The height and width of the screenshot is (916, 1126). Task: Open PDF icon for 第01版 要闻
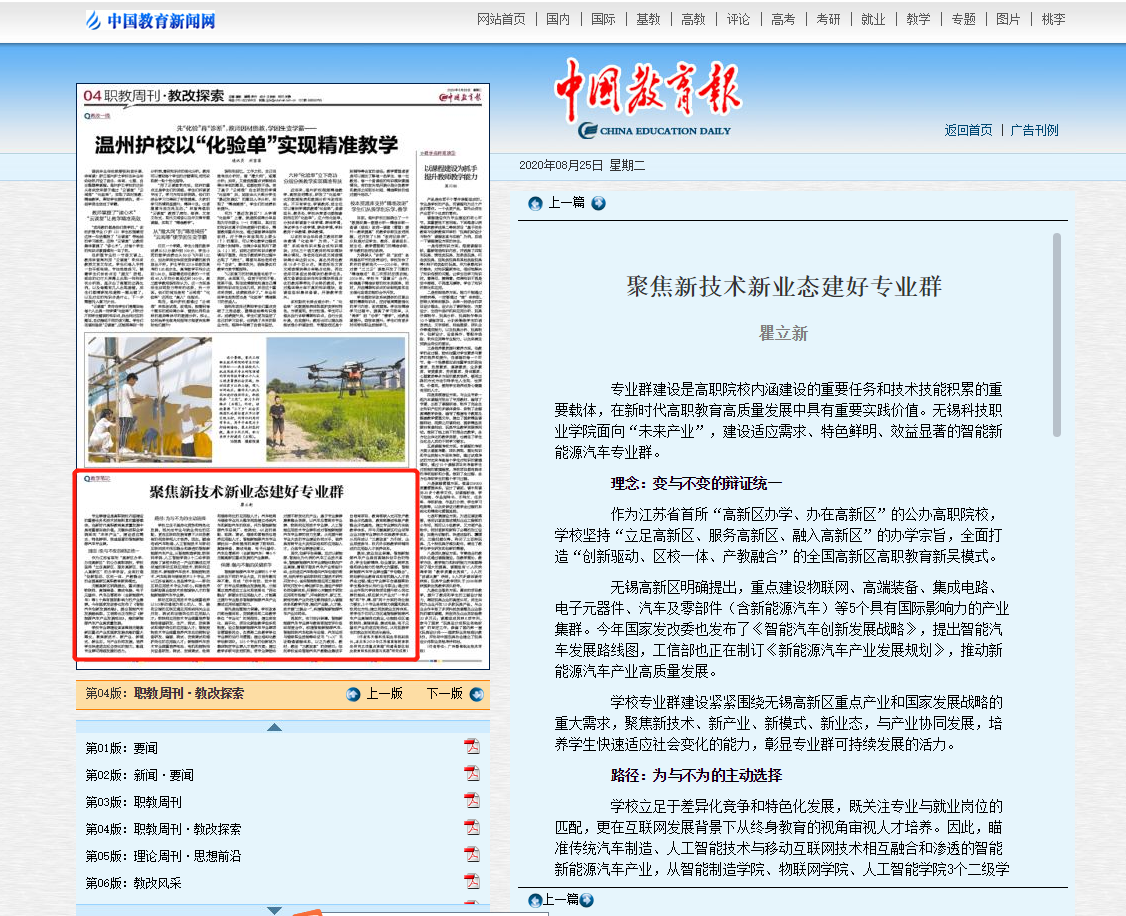click(x=471, y=747)
